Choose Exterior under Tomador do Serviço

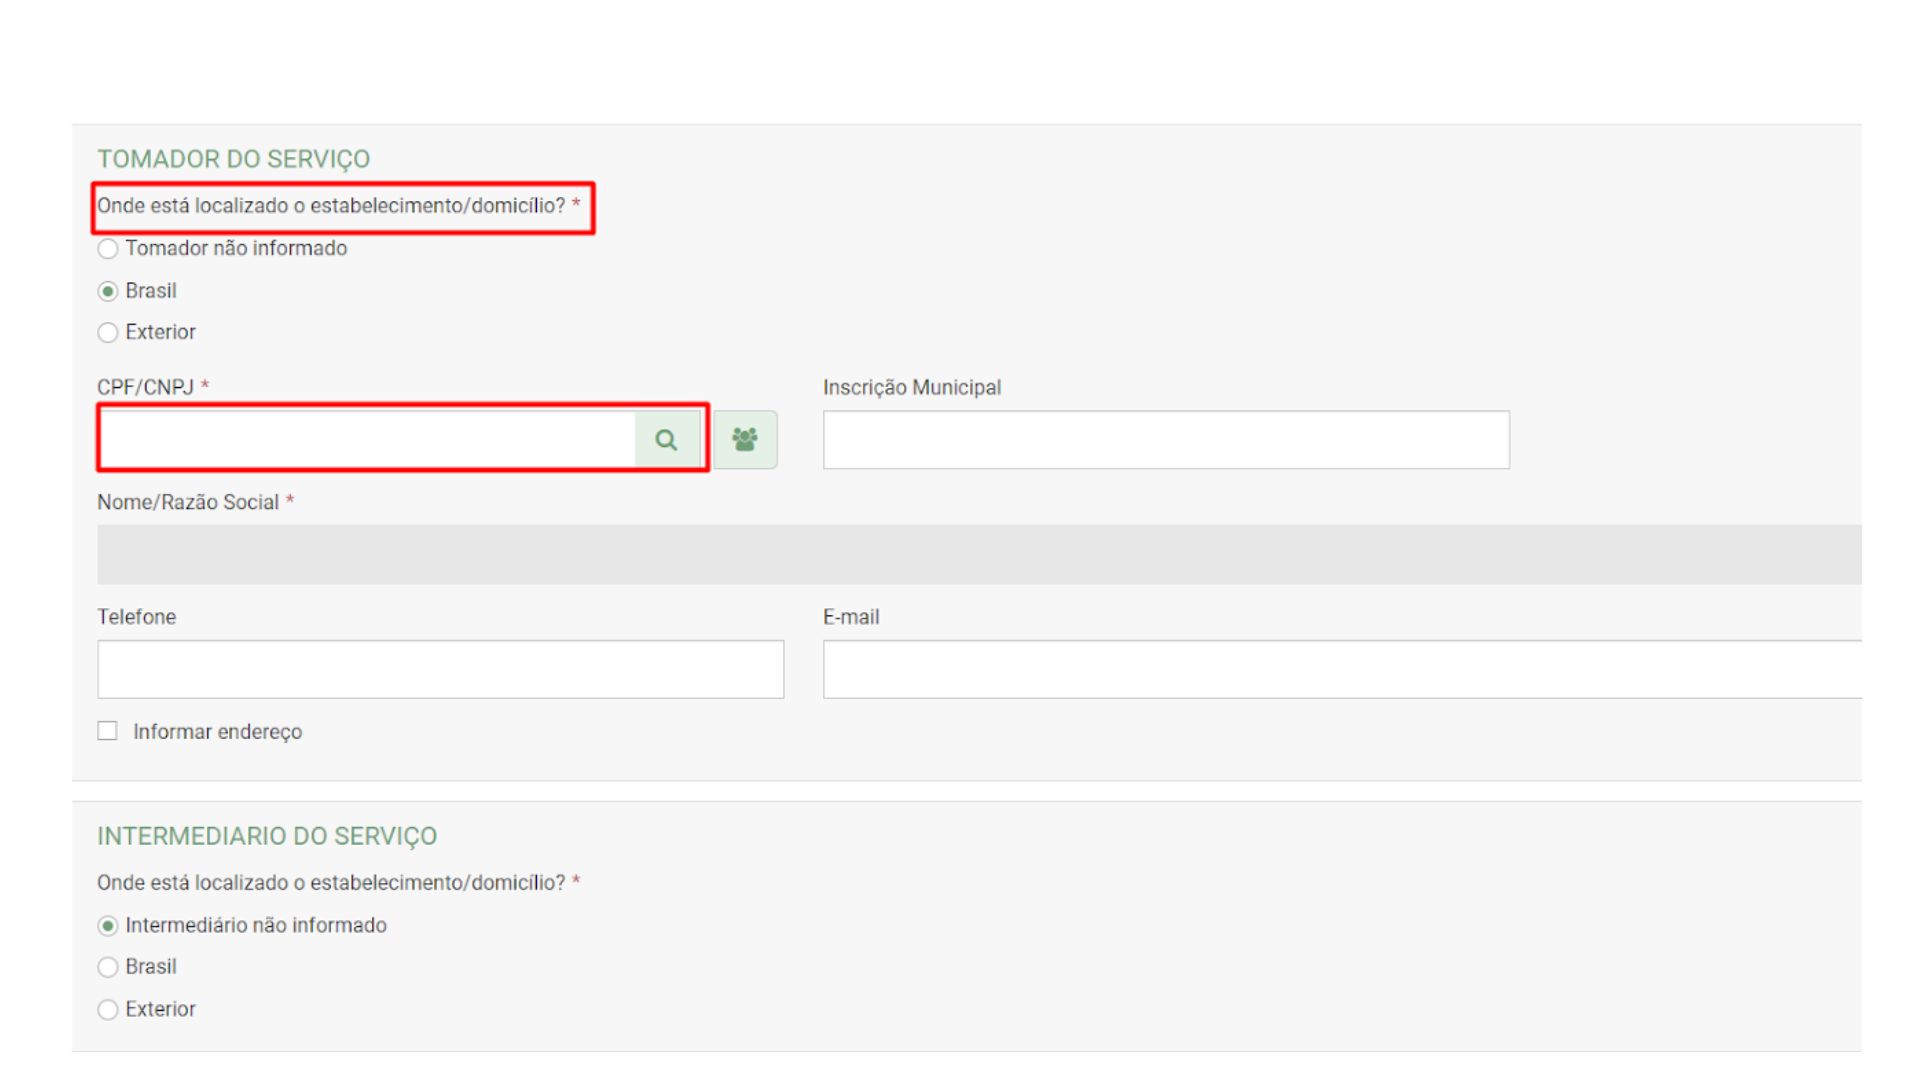pyautogui.click(x=108, y=333)
